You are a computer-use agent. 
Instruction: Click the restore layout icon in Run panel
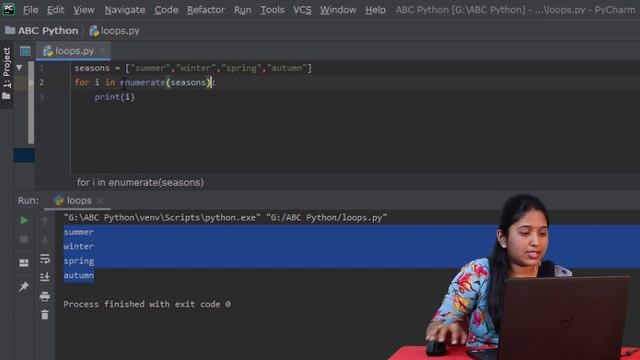point(24,262)
